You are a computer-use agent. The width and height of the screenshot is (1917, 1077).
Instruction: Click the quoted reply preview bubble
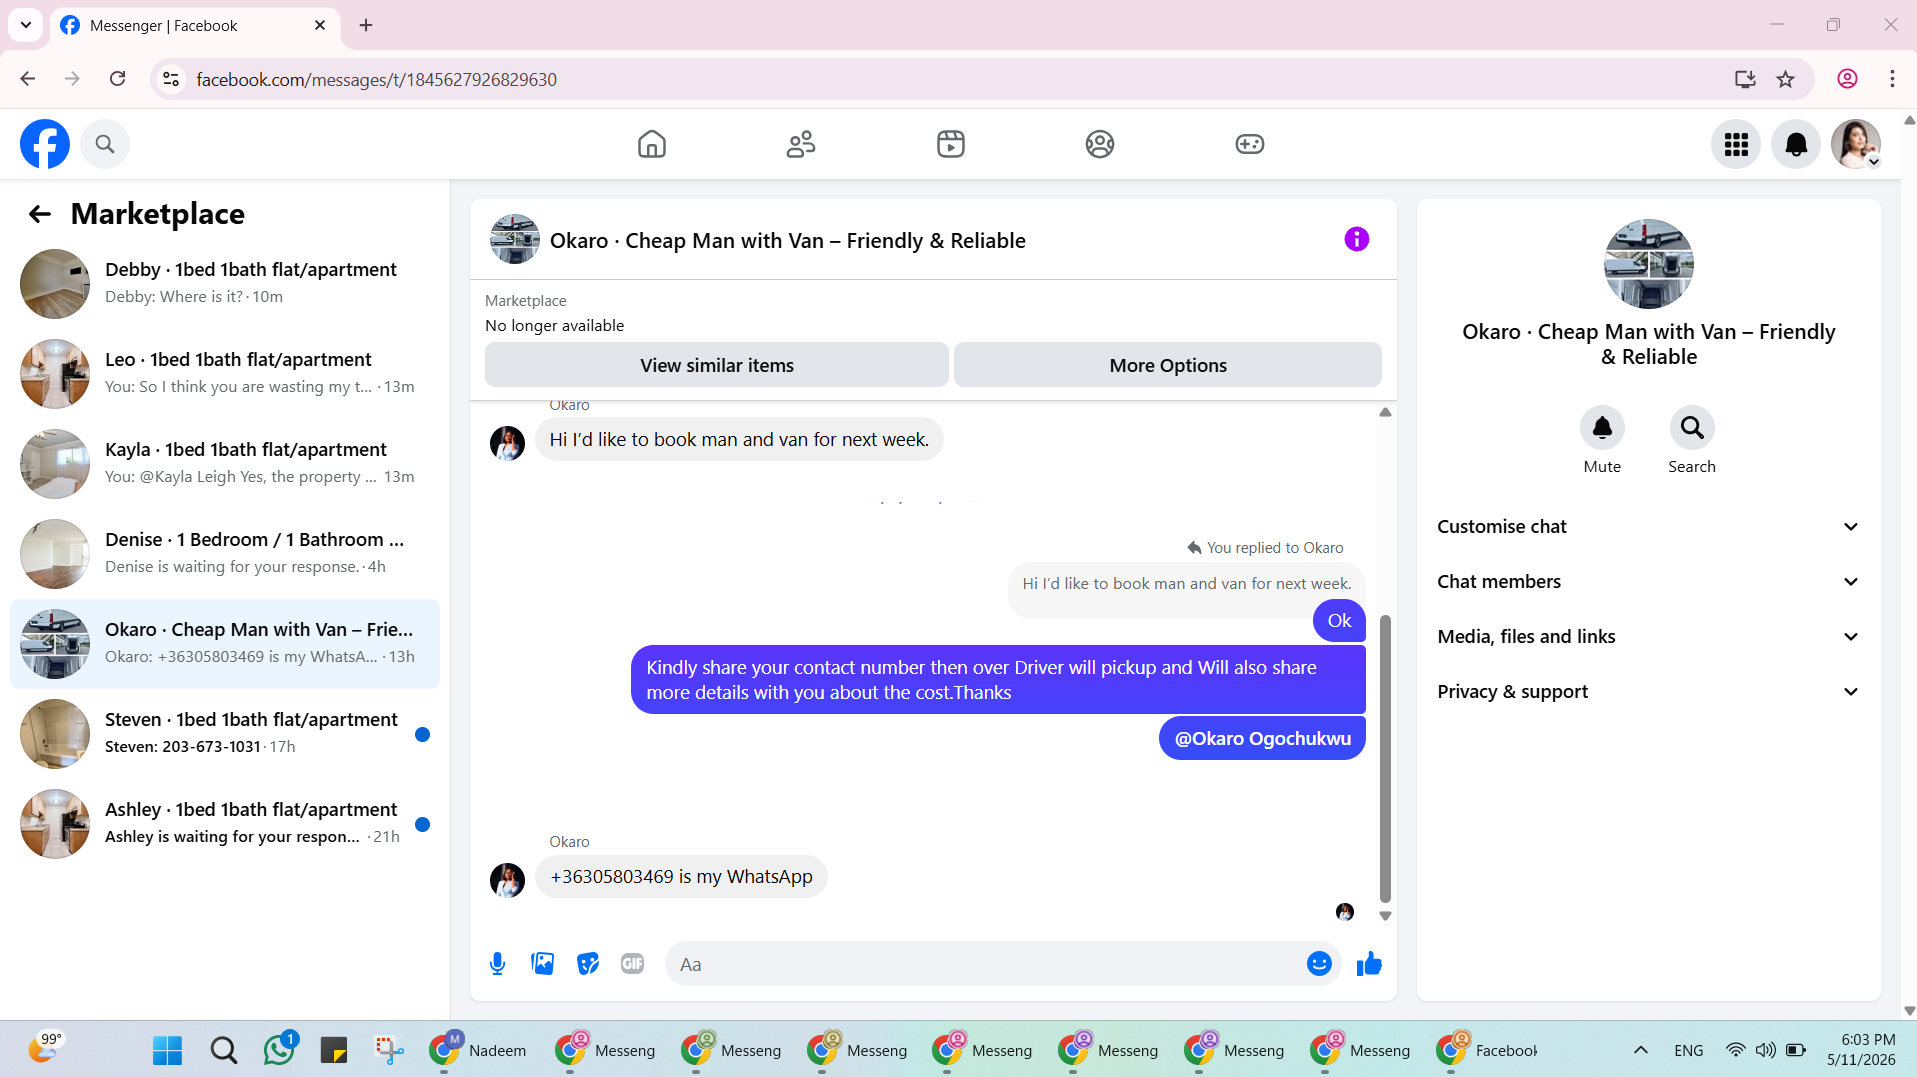1186,584
